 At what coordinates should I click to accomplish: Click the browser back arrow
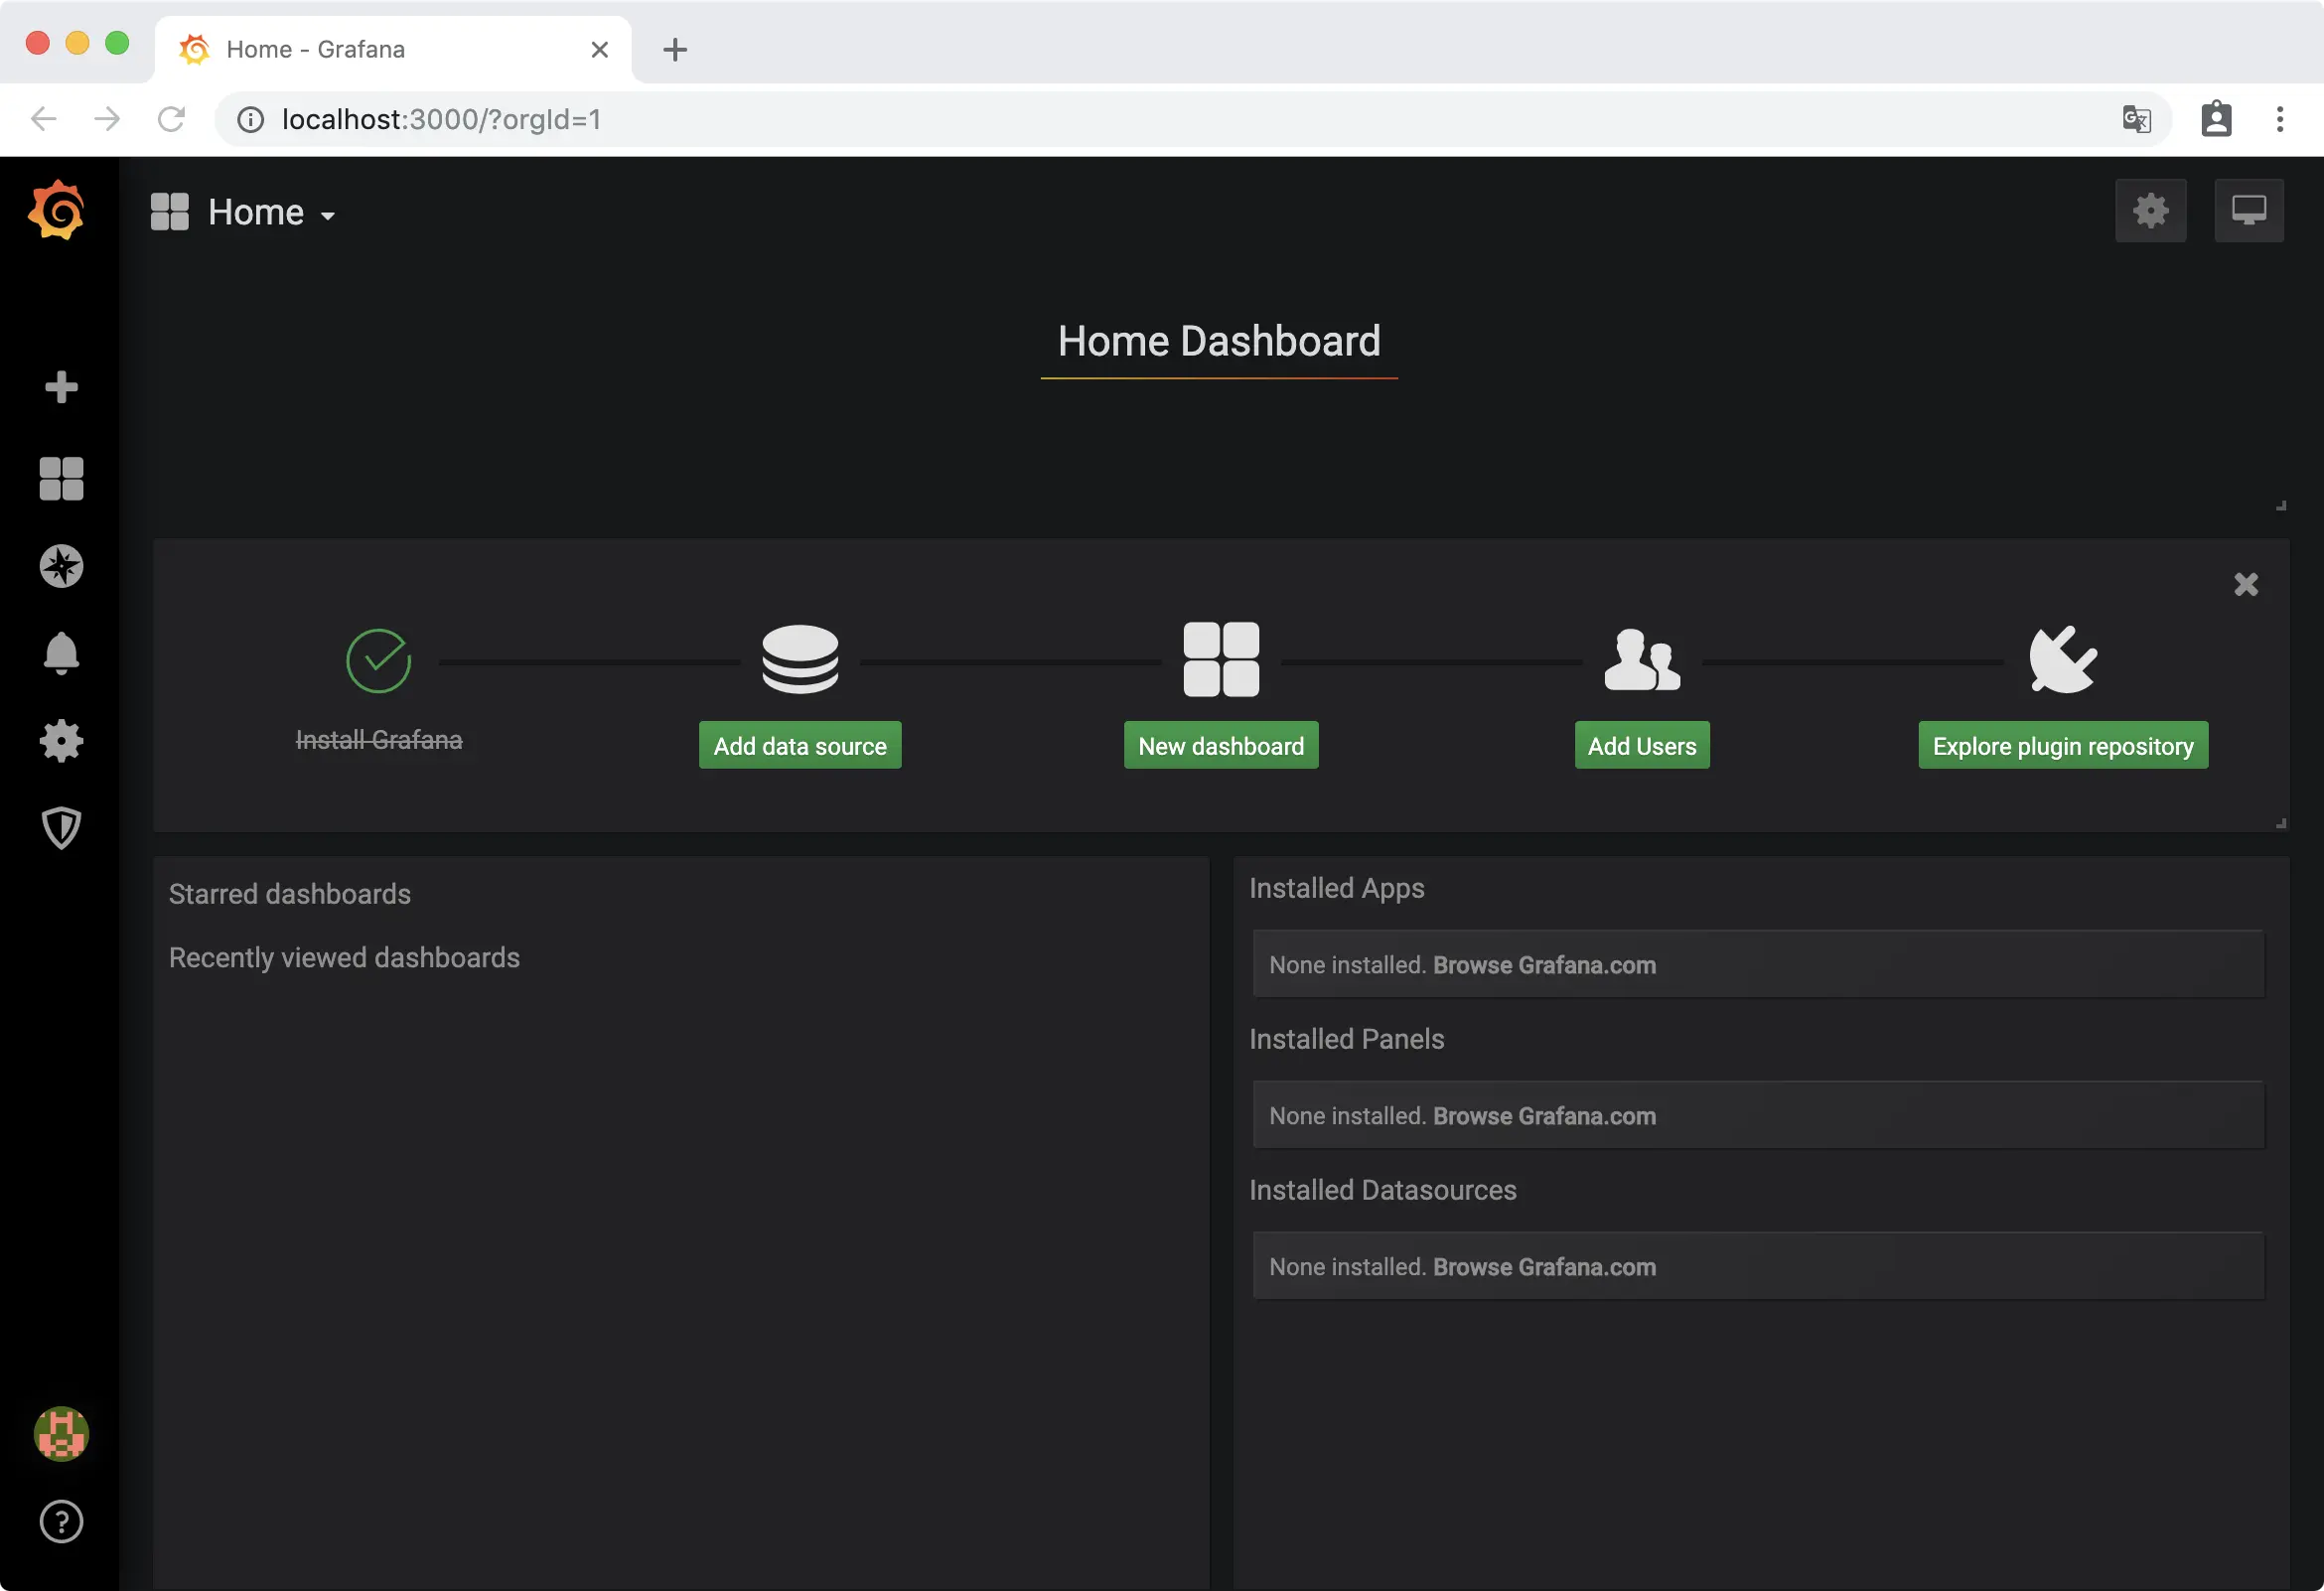click(44, 119)
